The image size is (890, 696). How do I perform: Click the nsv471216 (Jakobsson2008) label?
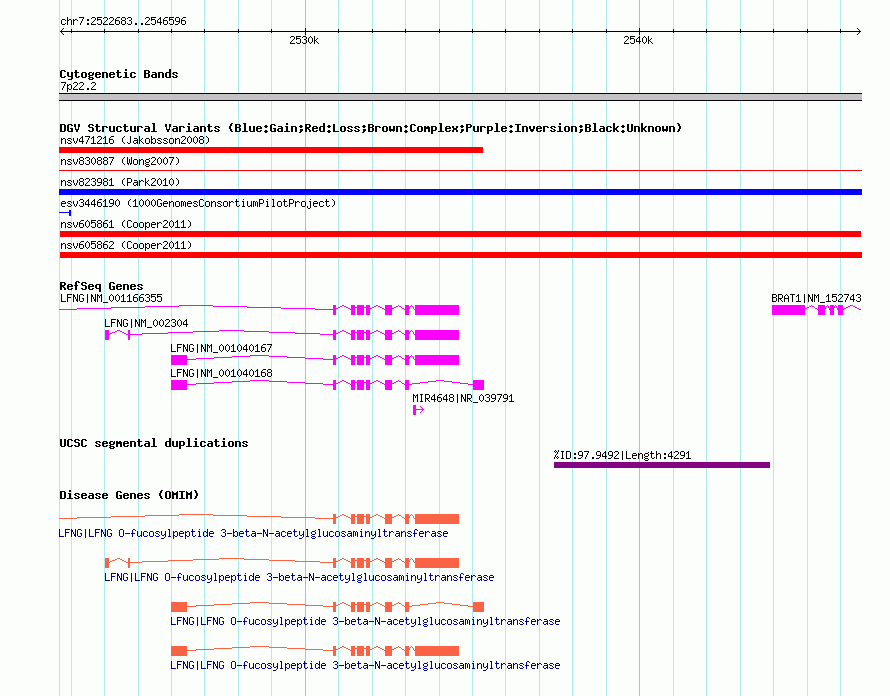[135, 140]
